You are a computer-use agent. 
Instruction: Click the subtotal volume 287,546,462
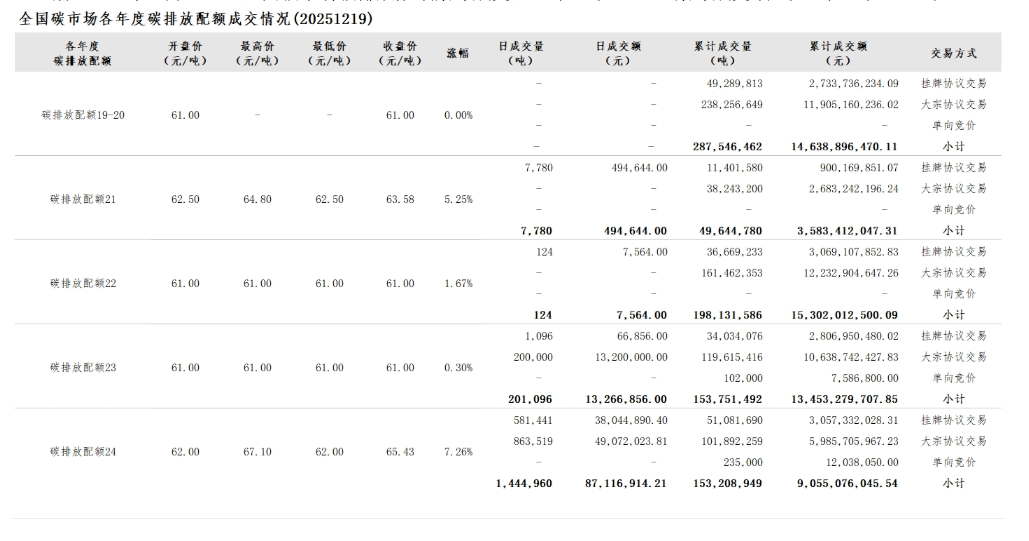click(727, 146)
